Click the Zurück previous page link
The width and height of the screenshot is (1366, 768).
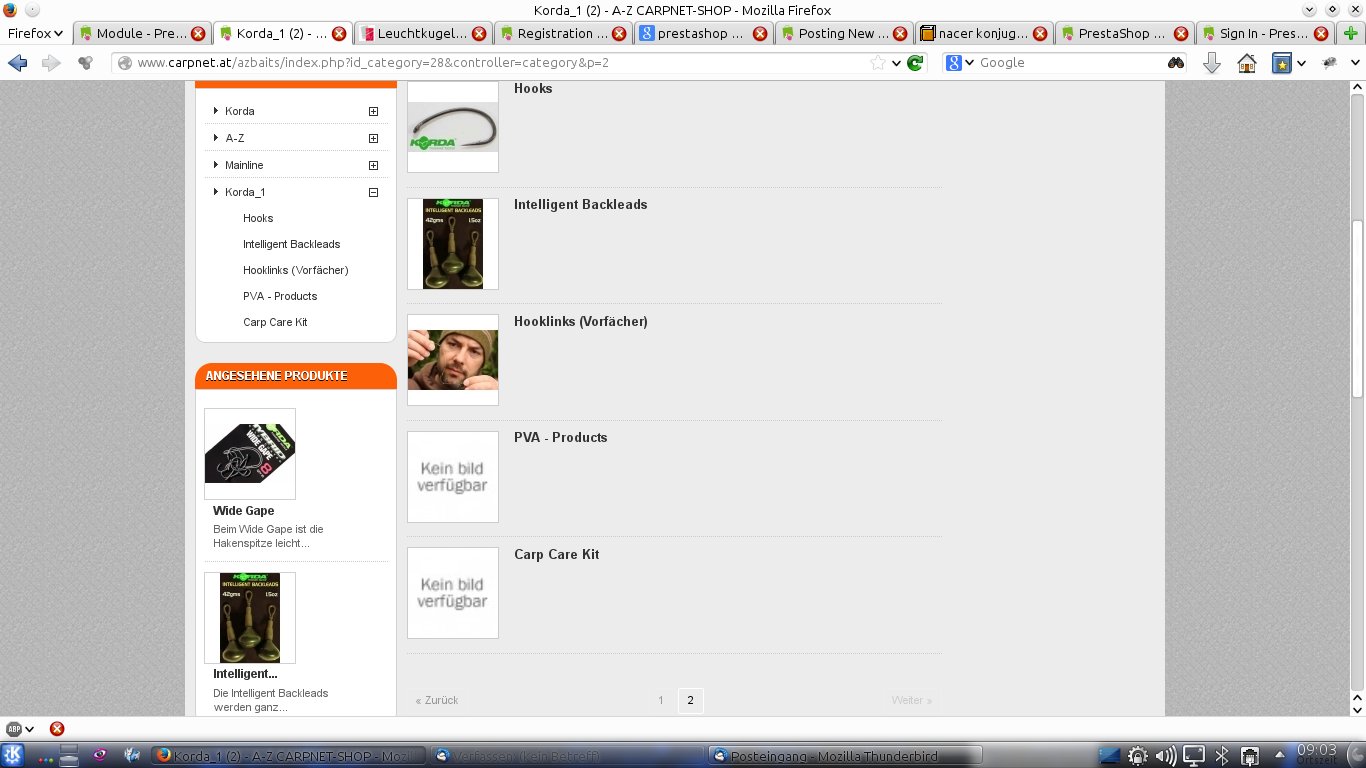(x=437, y=700)
